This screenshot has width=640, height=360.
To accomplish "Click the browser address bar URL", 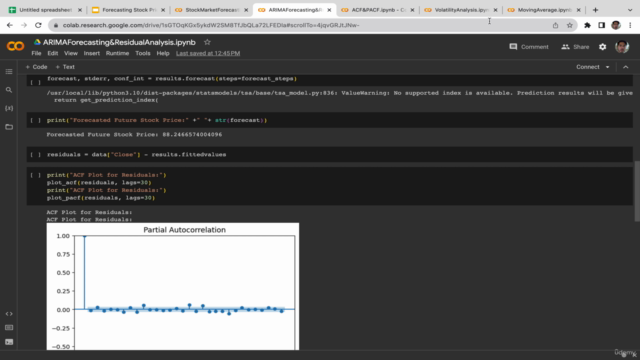I will pos(211,25).
